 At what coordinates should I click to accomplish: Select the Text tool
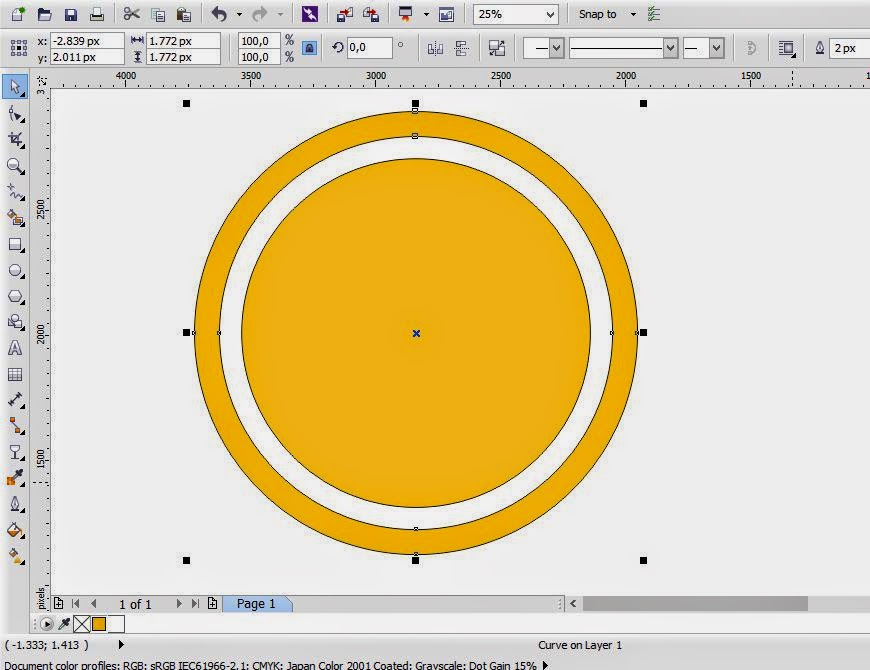(15, 348)
